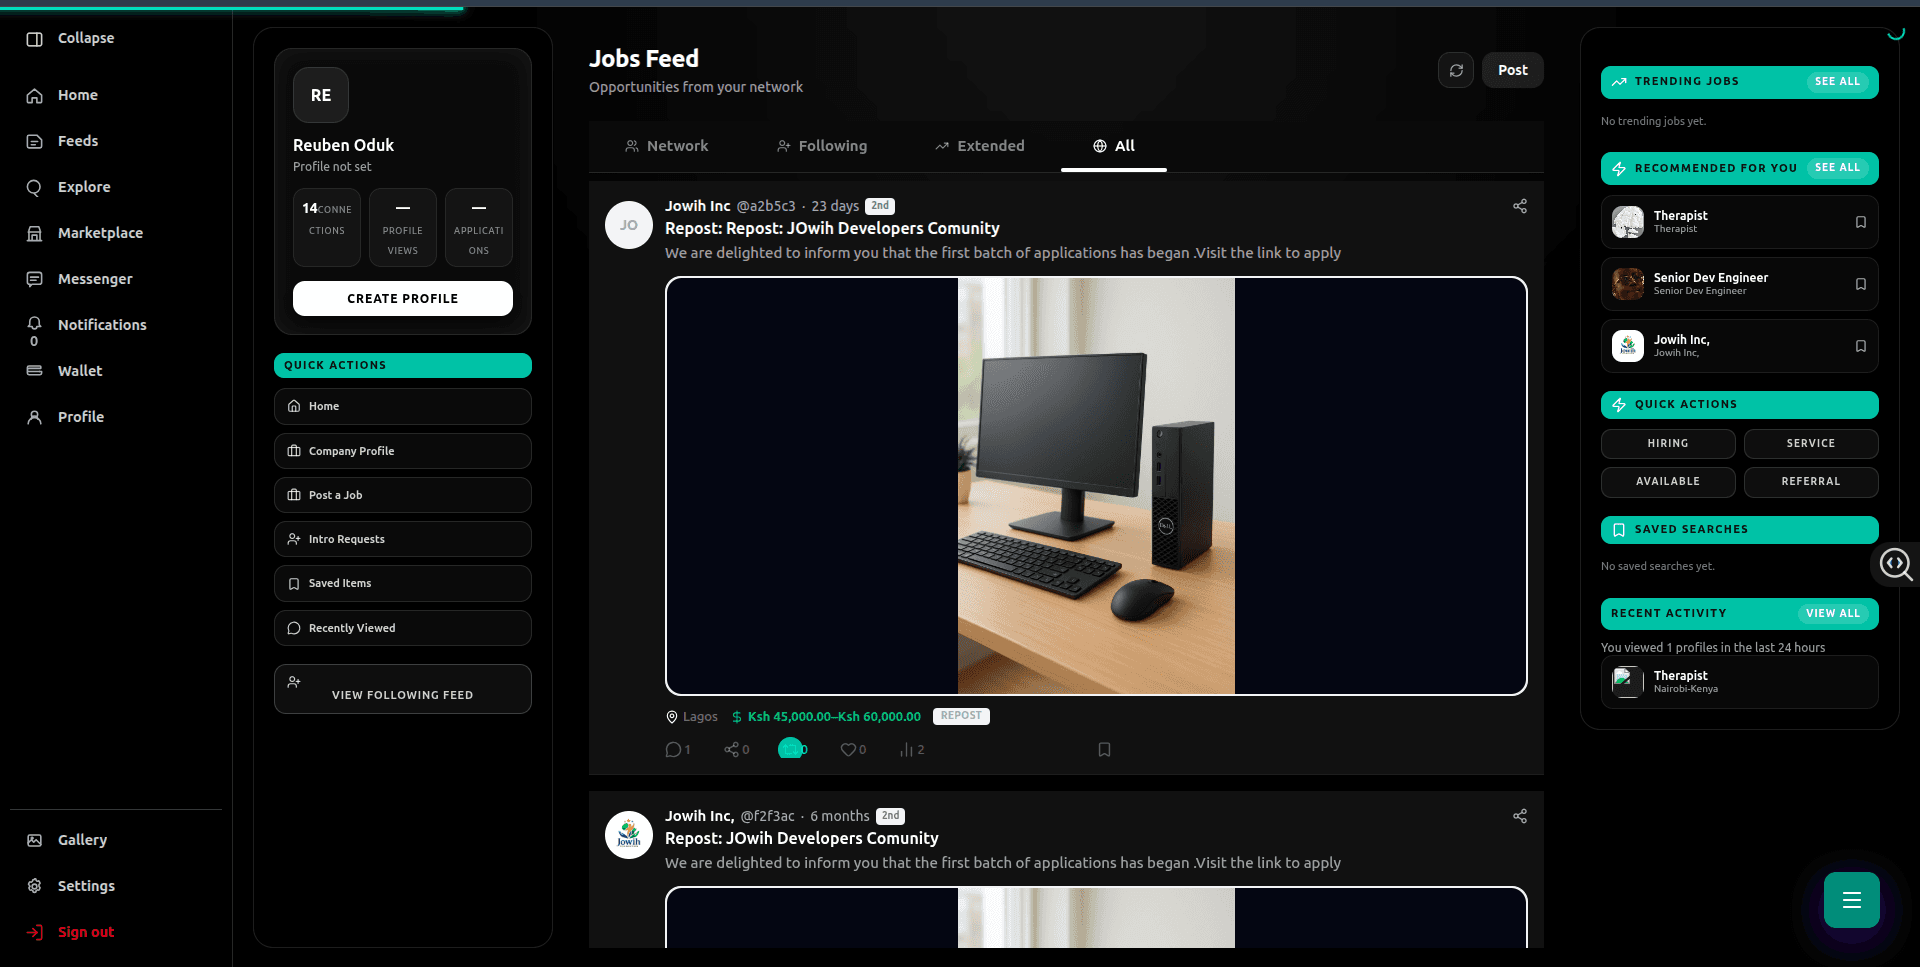See all recommended for you
1920x967 pixels.
(1838, 168)
